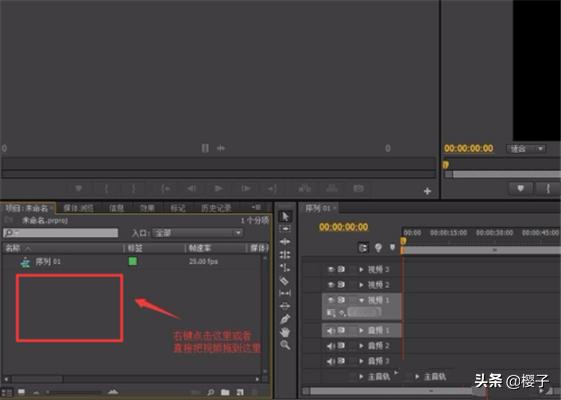561x400 pixels.
Task: Switch Project panel to list view
Action: pyautogui.click(x=6, y=392)
